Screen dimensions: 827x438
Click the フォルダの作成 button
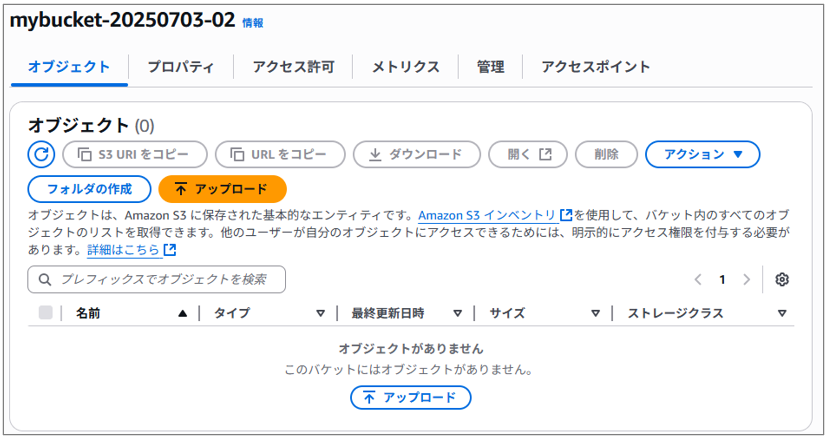click(x=89, y=189)
